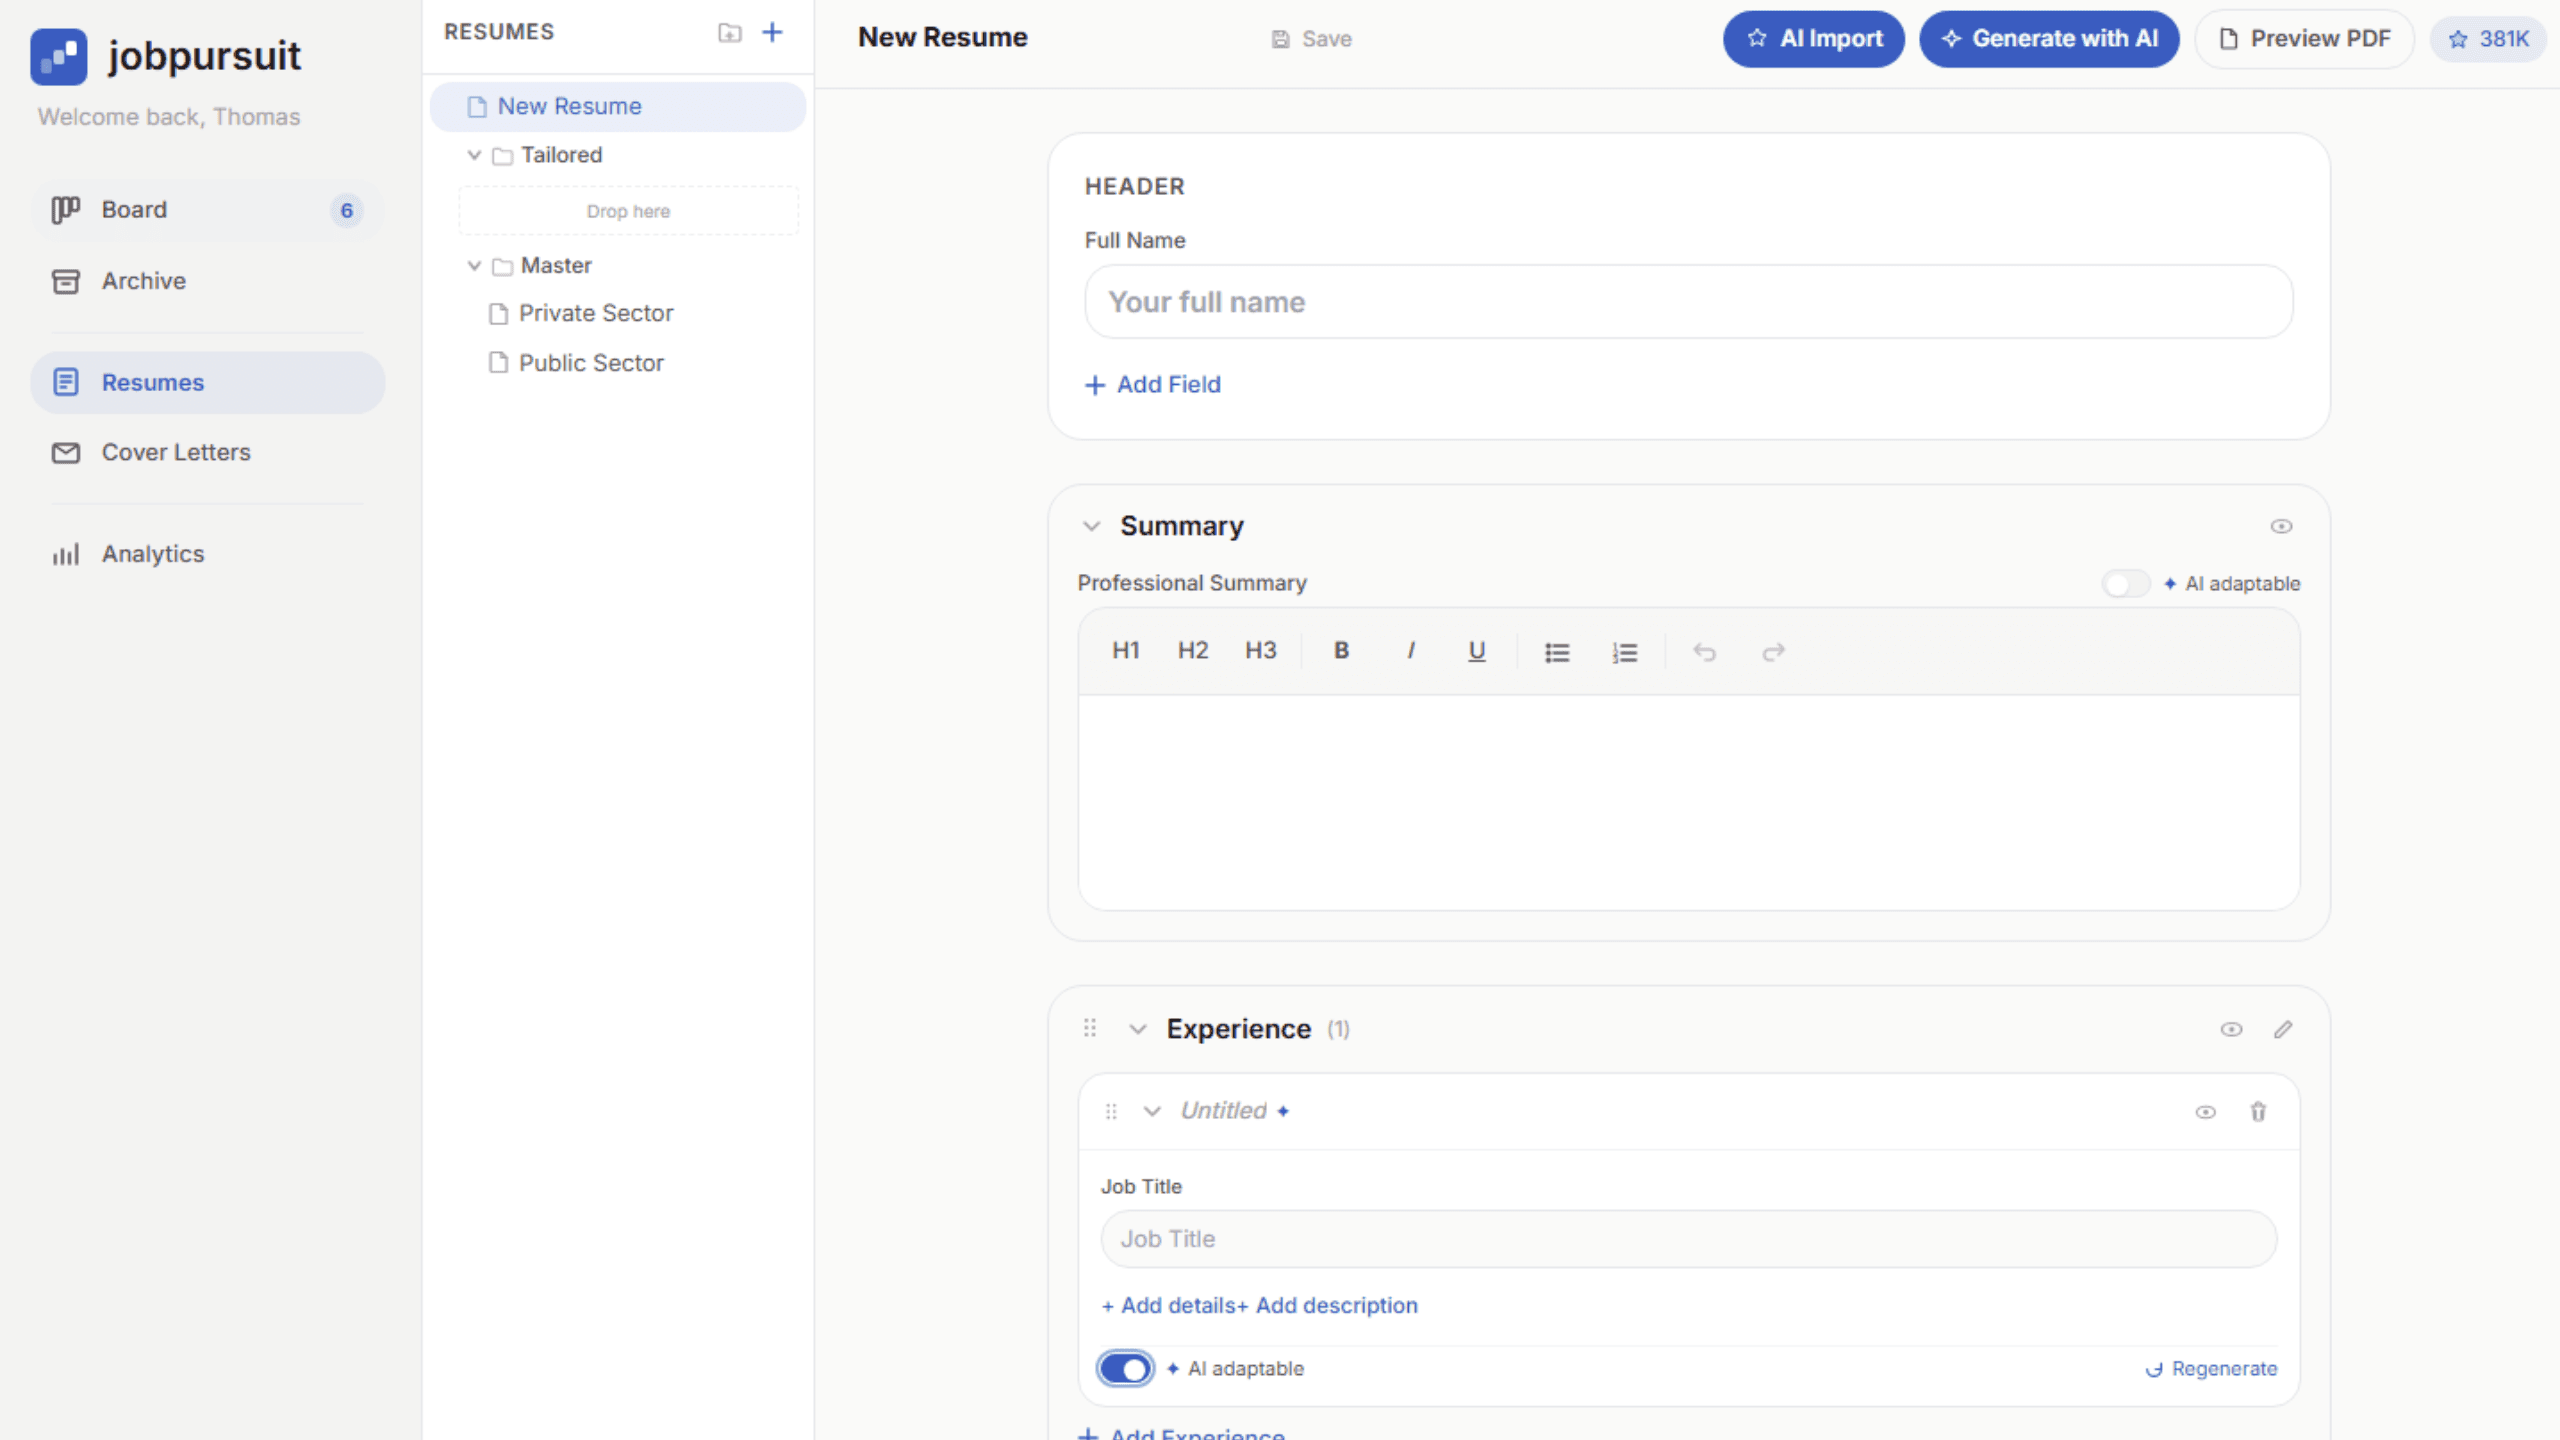This screenshot has height=1440, width=2560.
Task: Open the Analytics section
Action: click(152, 553)
